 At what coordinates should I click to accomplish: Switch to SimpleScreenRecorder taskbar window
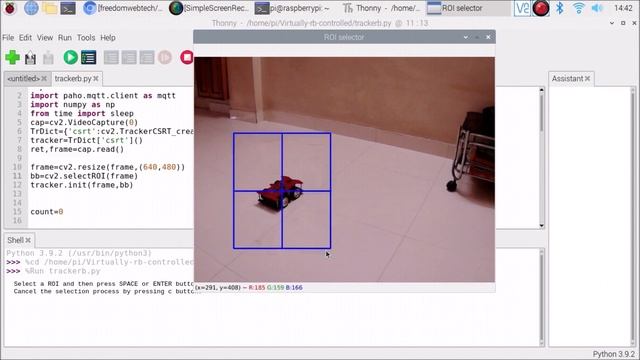(x=209, y=8)
